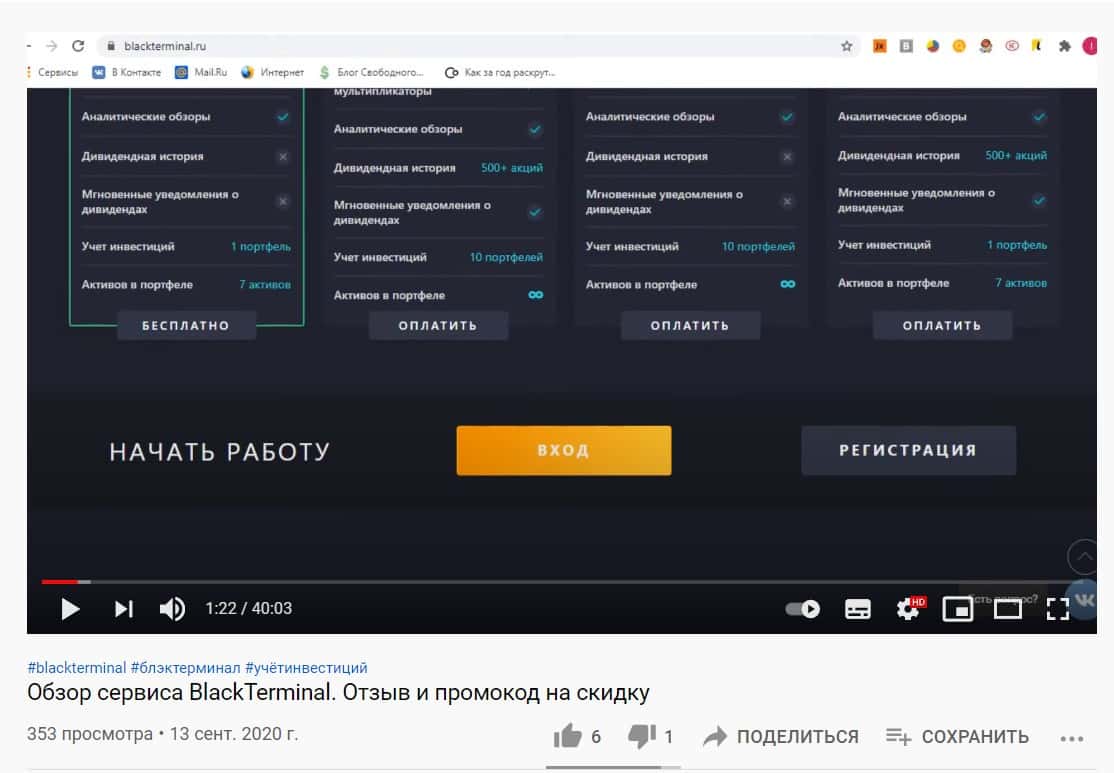Open the Mail.Ru bookmark
This screenshot has height=773, width=1114.
pyautogui.click(x=201, y=72)
